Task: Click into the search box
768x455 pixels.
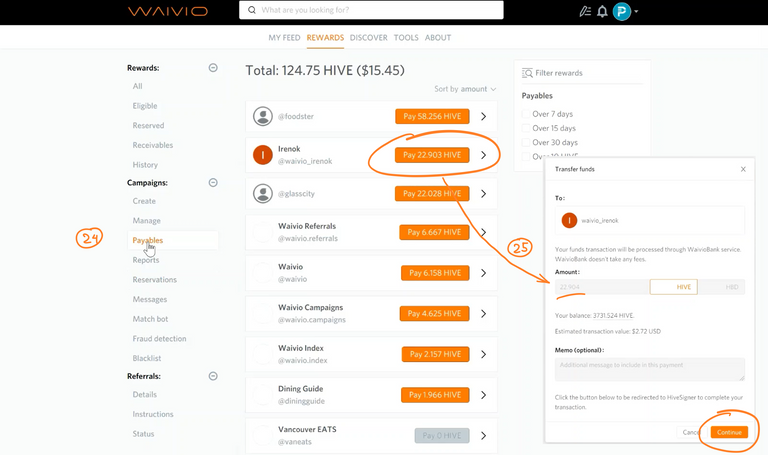Action: click(371, 10)
